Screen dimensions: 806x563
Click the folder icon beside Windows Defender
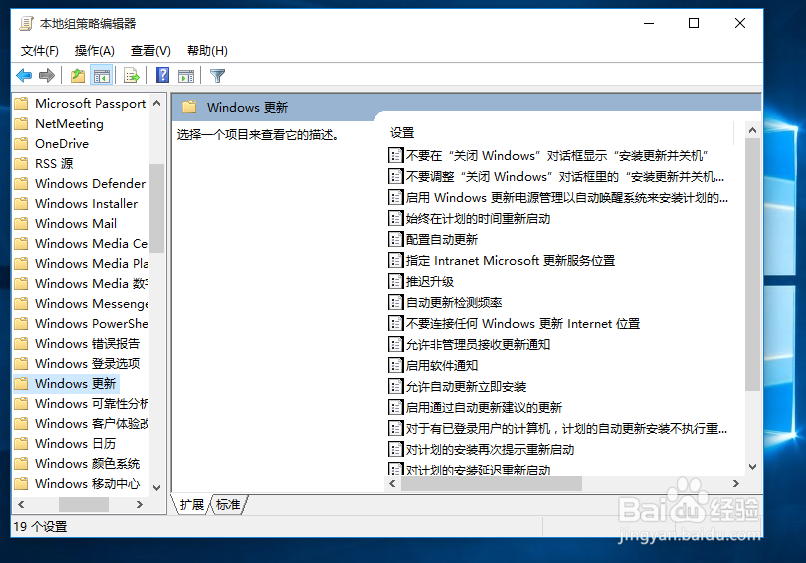tap(21, 184)
